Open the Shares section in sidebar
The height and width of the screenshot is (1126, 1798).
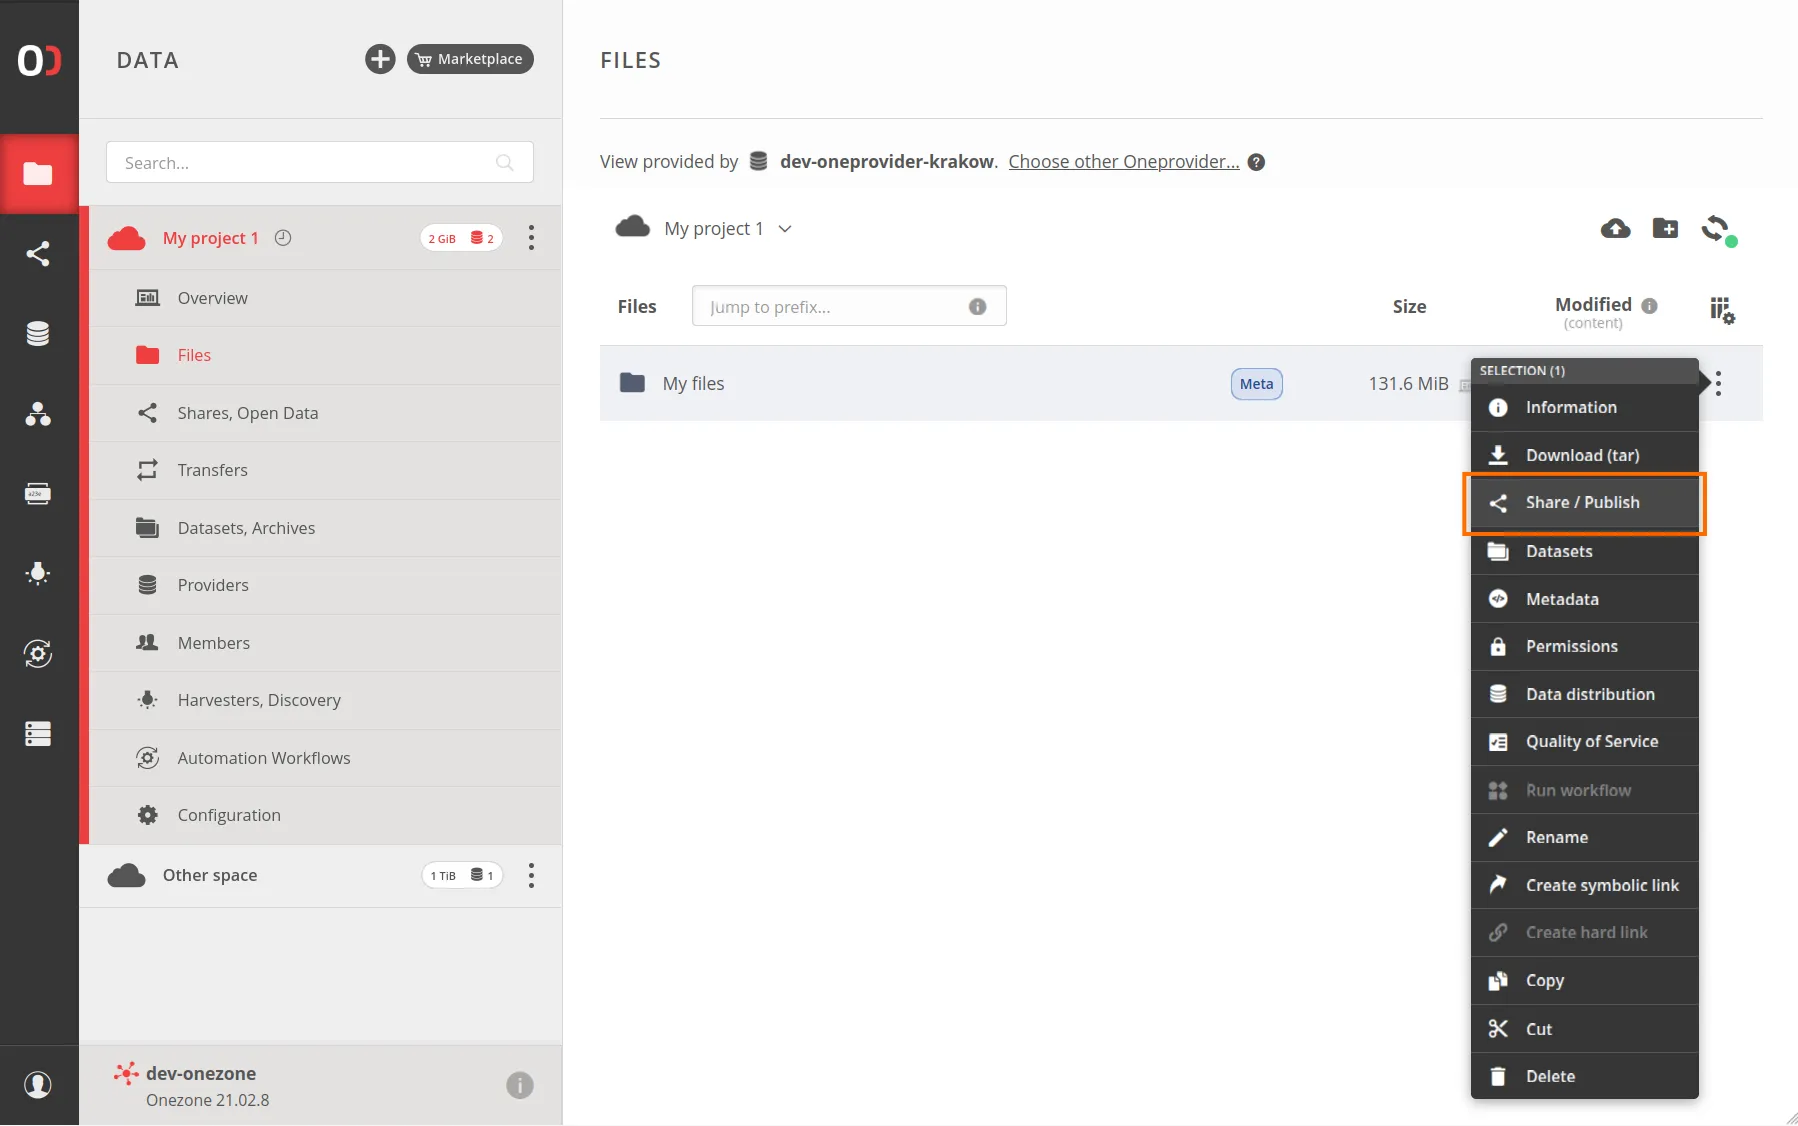(39, 253)
